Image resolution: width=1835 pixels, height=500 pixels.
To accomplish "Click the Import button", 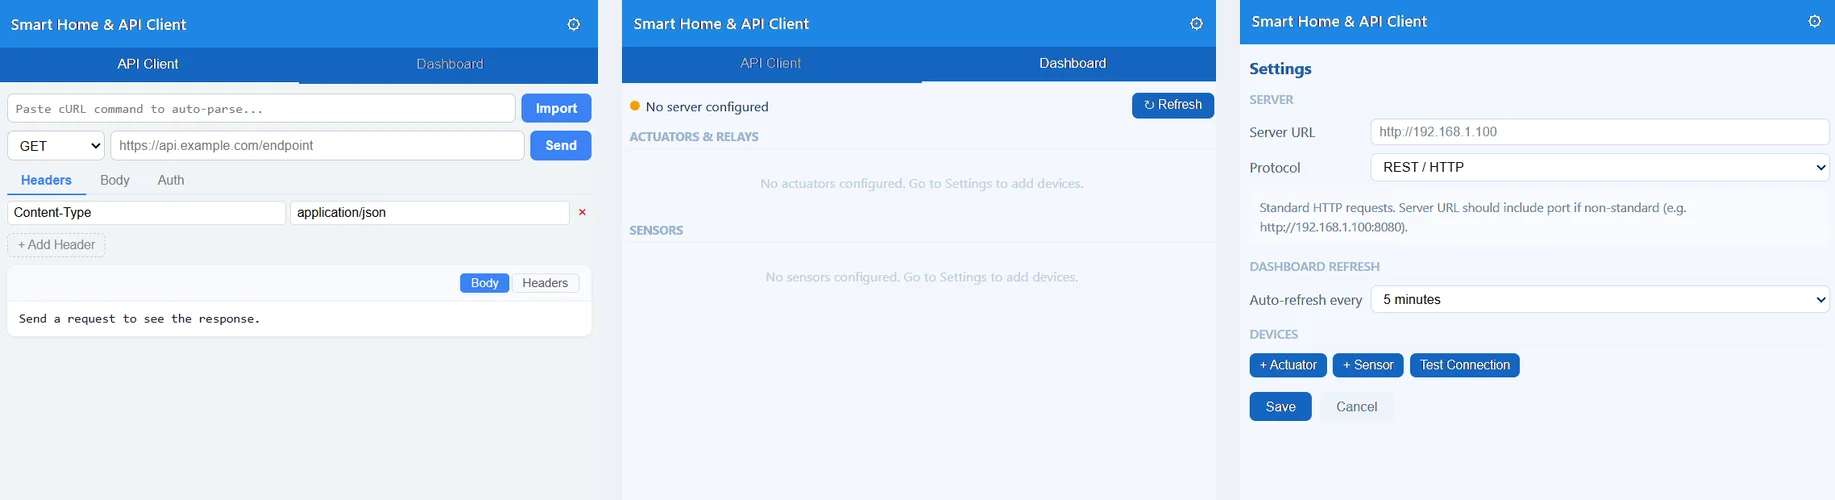I will (556, 108).
